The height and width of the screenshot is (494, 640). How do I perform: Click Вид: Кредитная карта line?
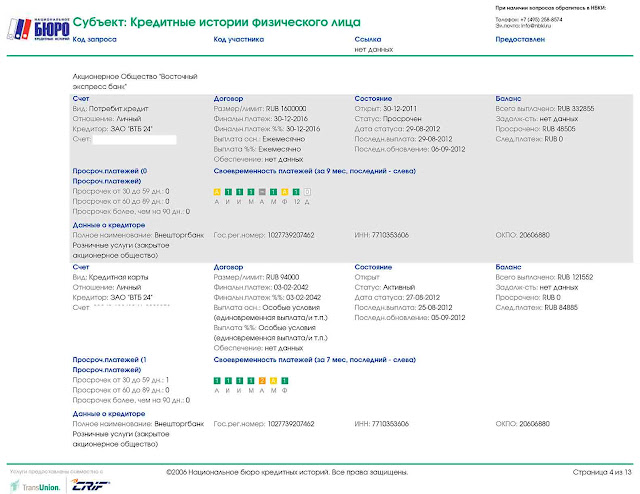tap(110, 277)
